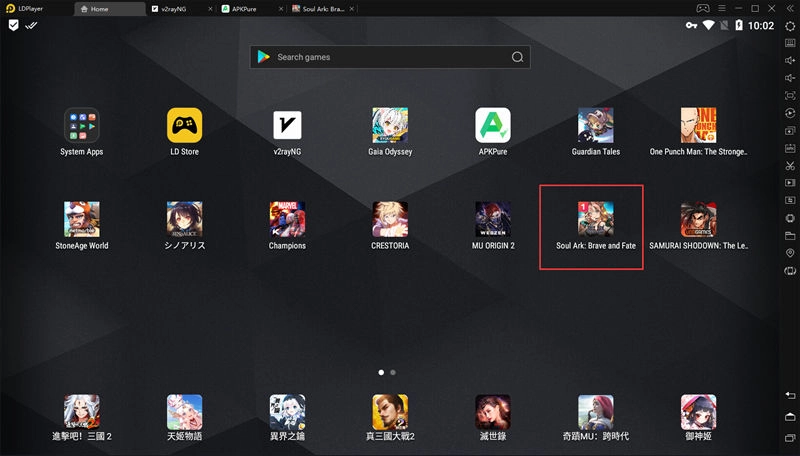Click the location pin sidebar icon

(790, 254)
